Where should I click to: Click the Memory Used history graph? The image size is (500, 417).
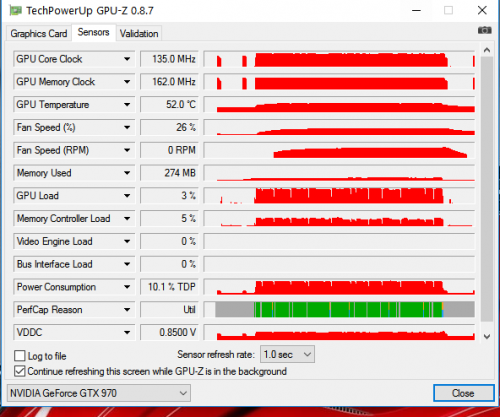[339, 173]
